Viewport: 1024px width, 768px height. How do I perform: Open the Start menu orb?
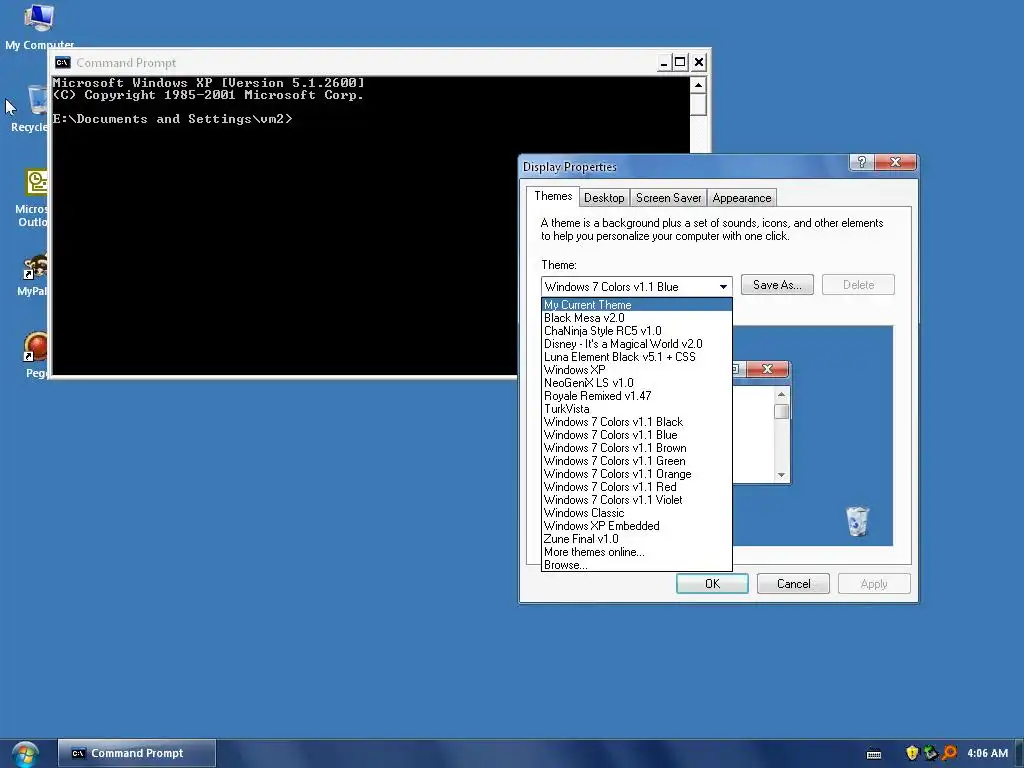point(24,754)
